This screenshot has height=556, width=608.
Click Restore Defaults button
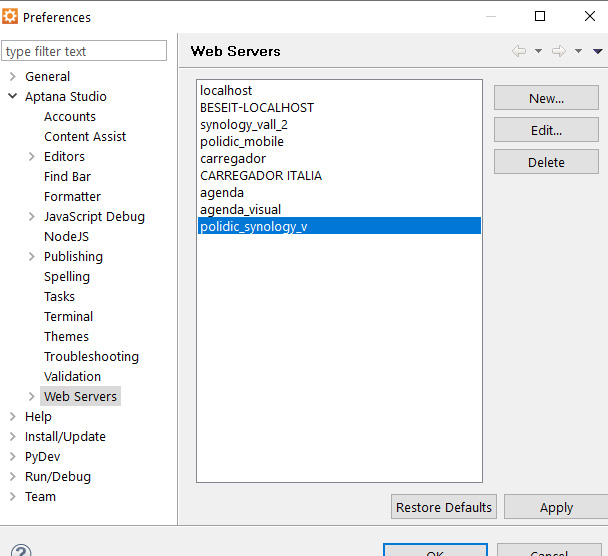(444, 507)
